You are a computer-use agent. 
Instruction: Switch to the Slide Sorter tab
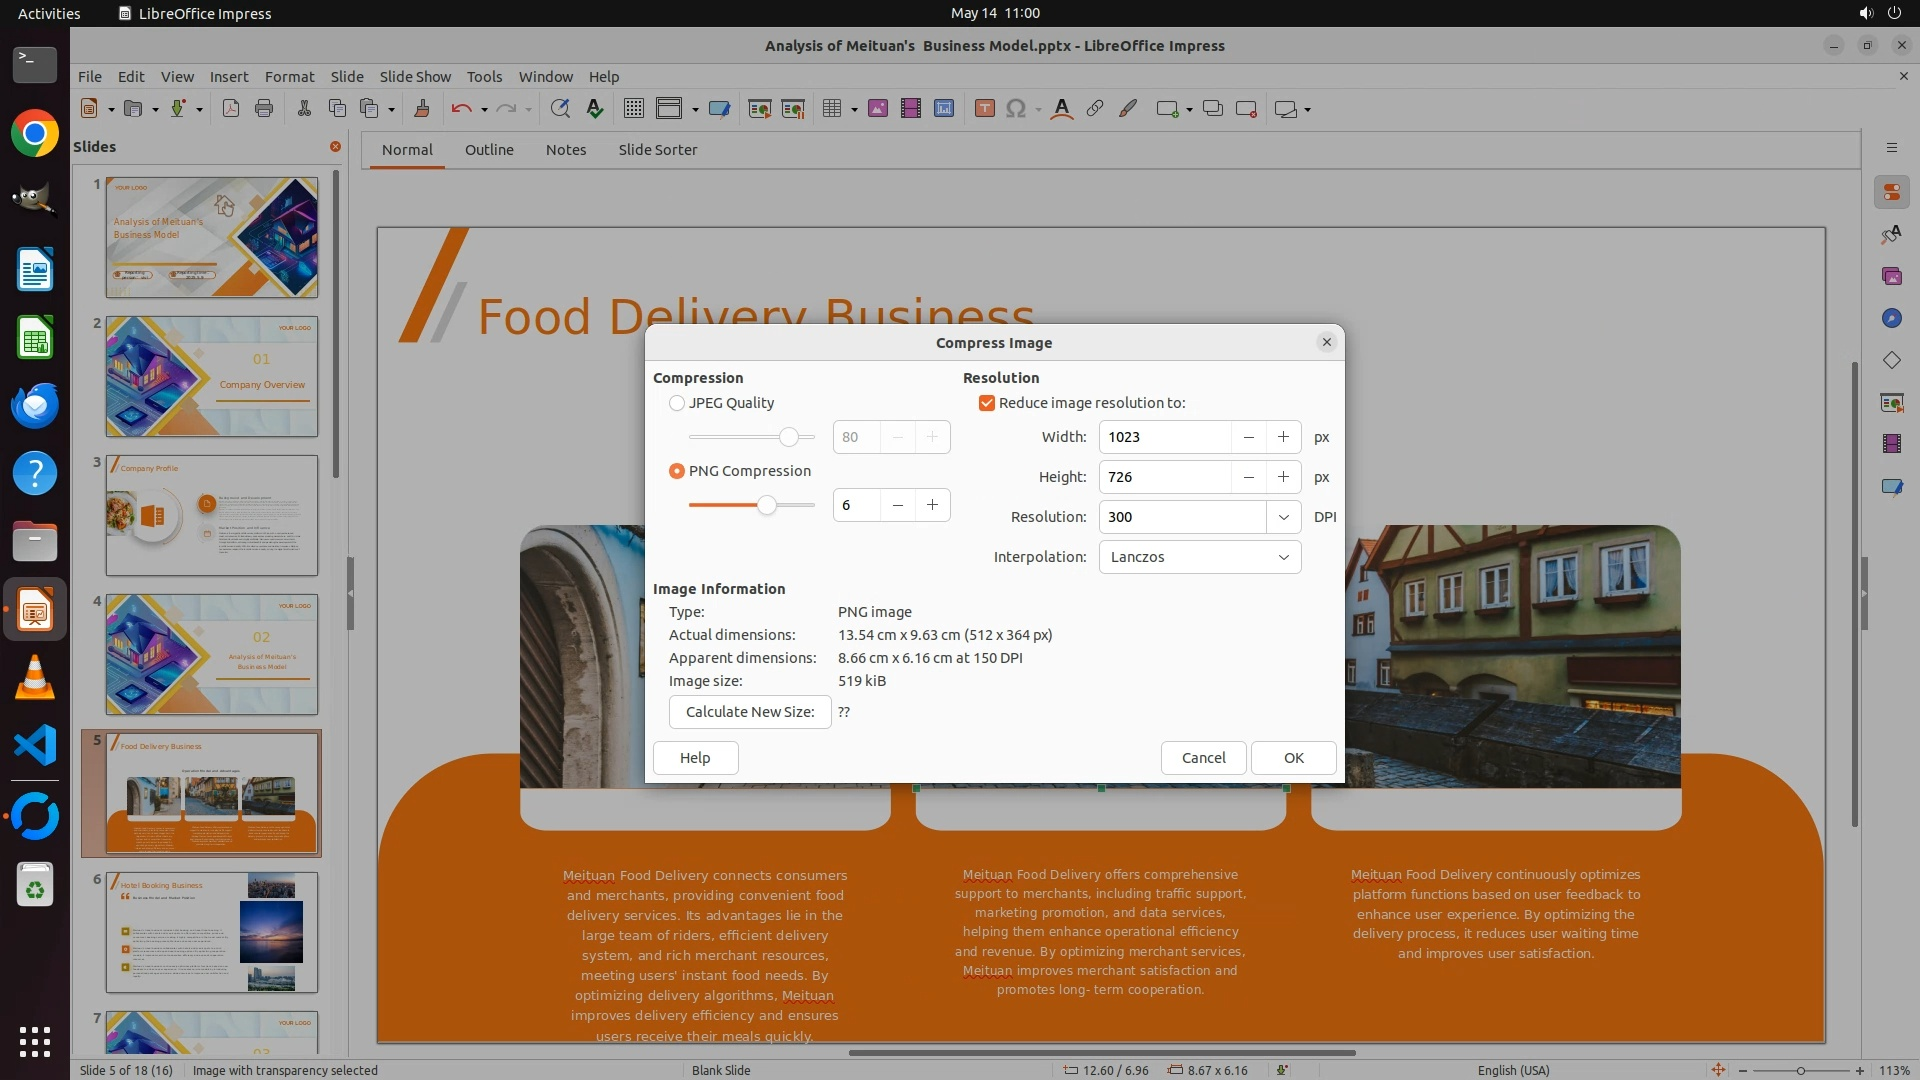(x=657, y=150)
